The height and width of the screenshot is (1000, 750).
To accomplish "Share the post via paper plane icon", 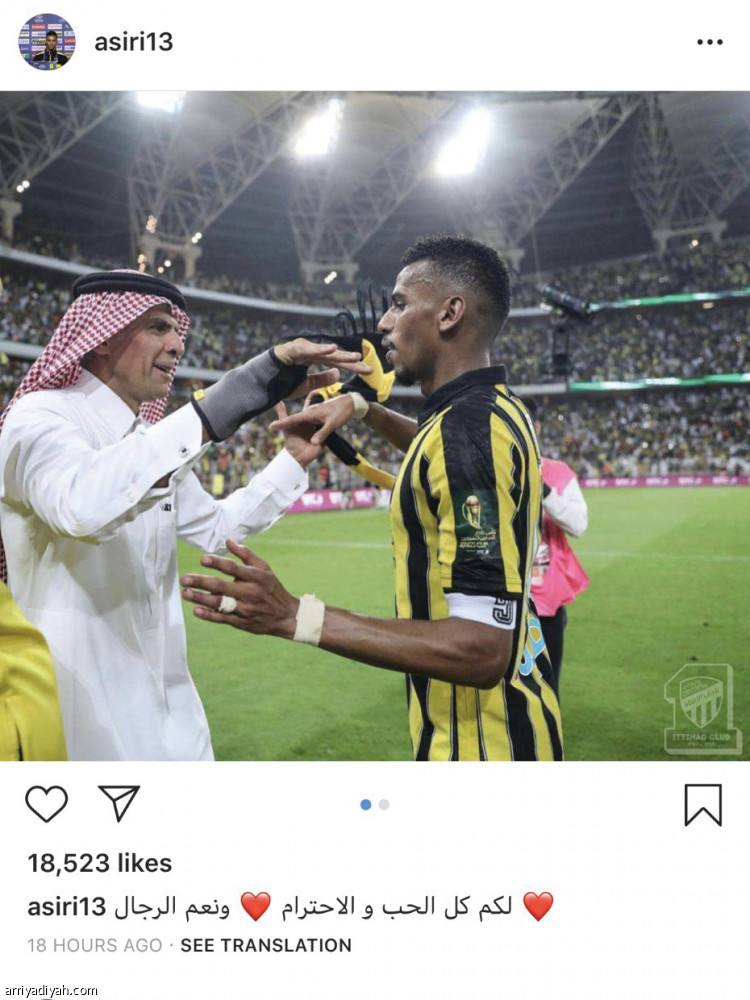I will [x=119, y=803].
